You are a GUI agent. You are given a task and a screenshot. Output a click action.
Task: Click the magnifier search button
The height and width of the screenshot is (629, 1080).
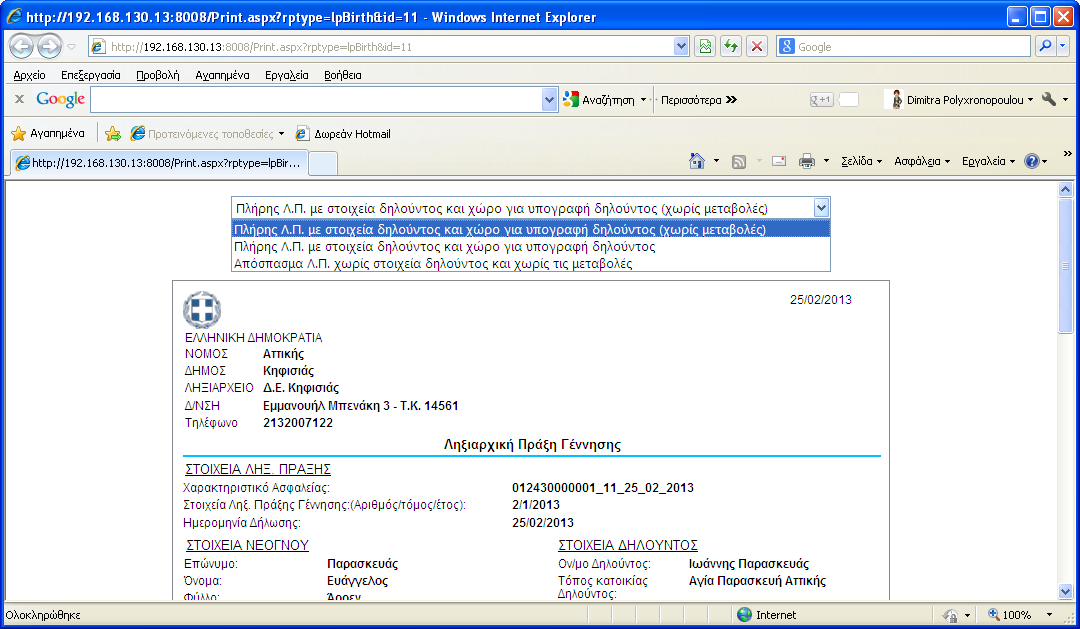click(x=1046, y=47)
